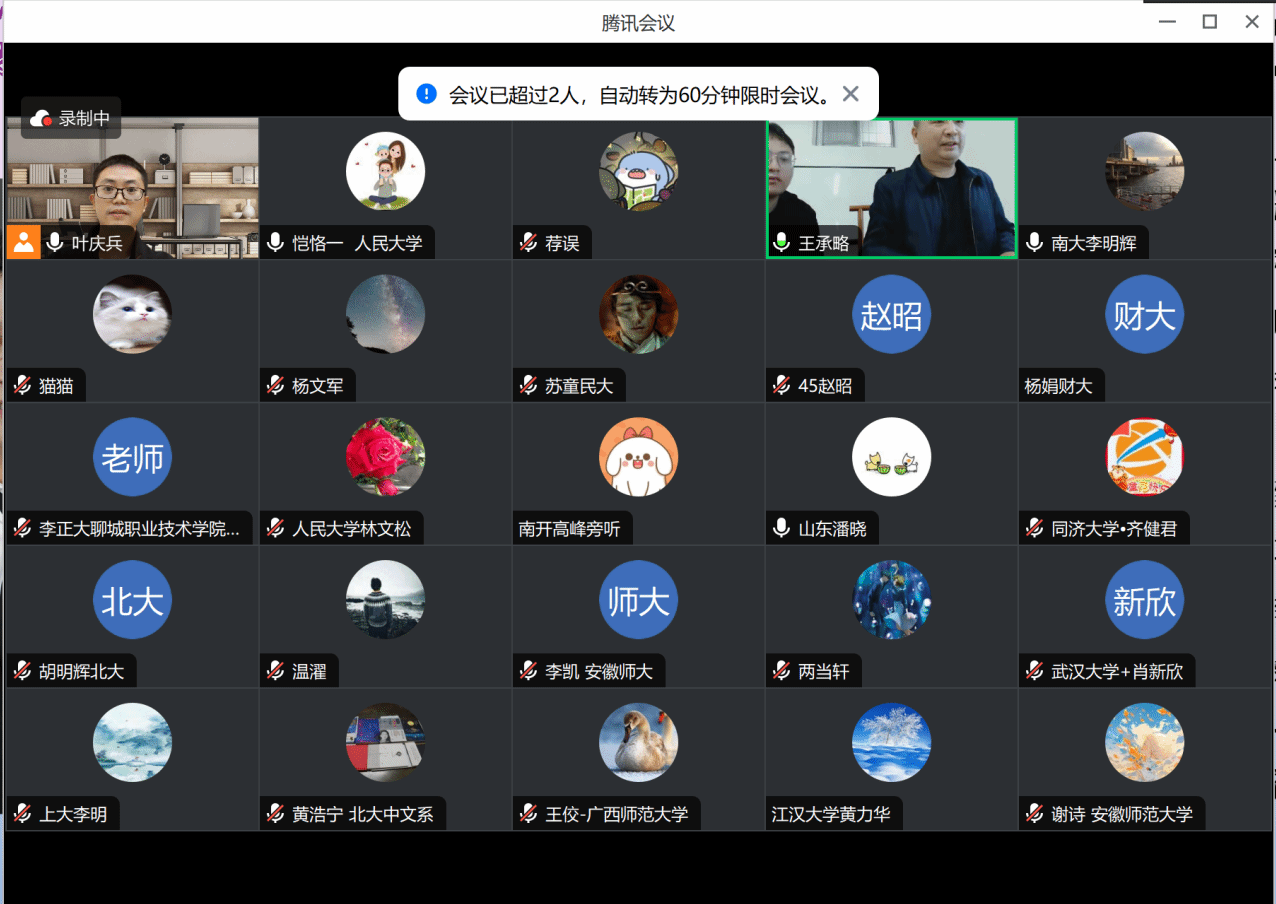Click 叶庆兵's microphone icon
This screenshot has width=1276, height=904.
pos(55,243)
